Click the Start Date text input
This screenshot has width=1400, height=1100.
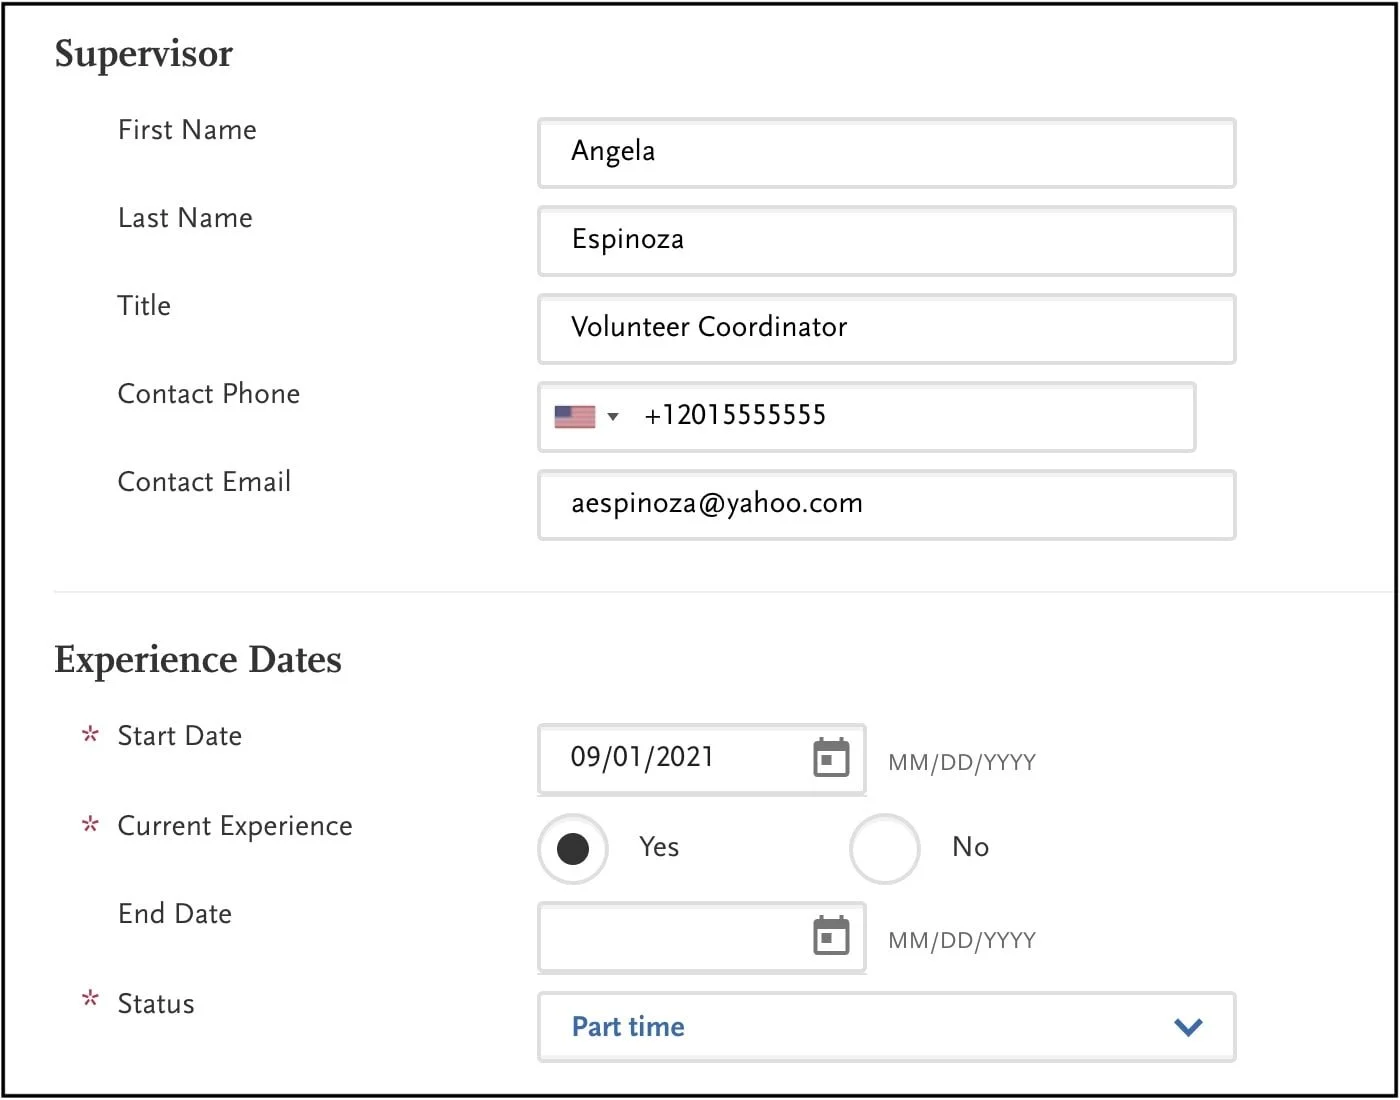click(x=680, y=758)
